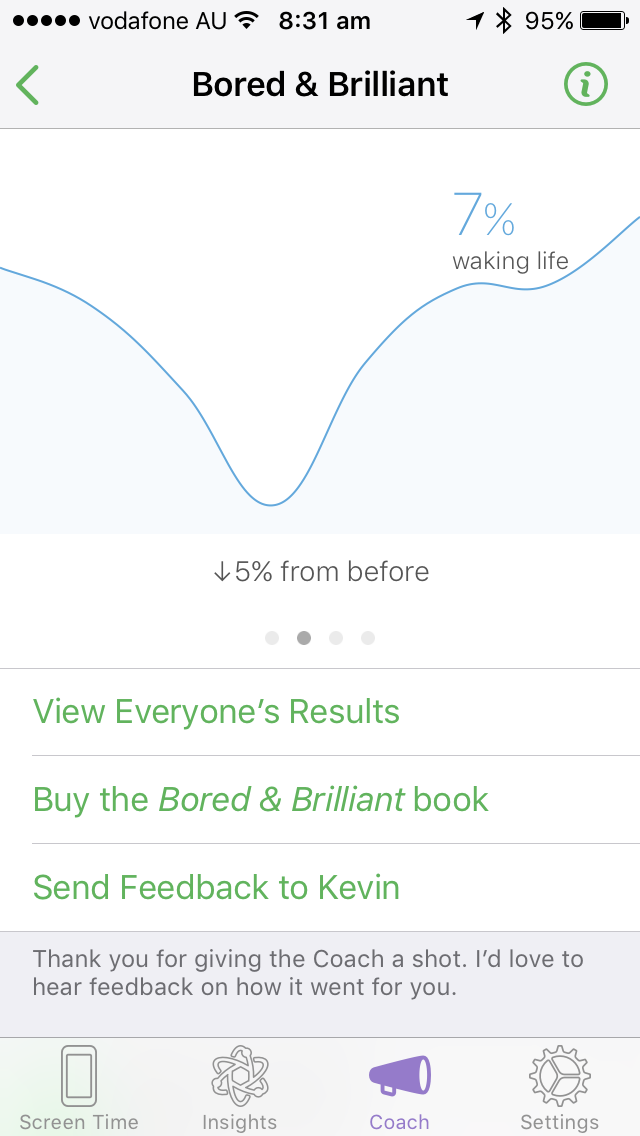
Task: Tap the battery indicator icon
Action: [x=603, y=21]
